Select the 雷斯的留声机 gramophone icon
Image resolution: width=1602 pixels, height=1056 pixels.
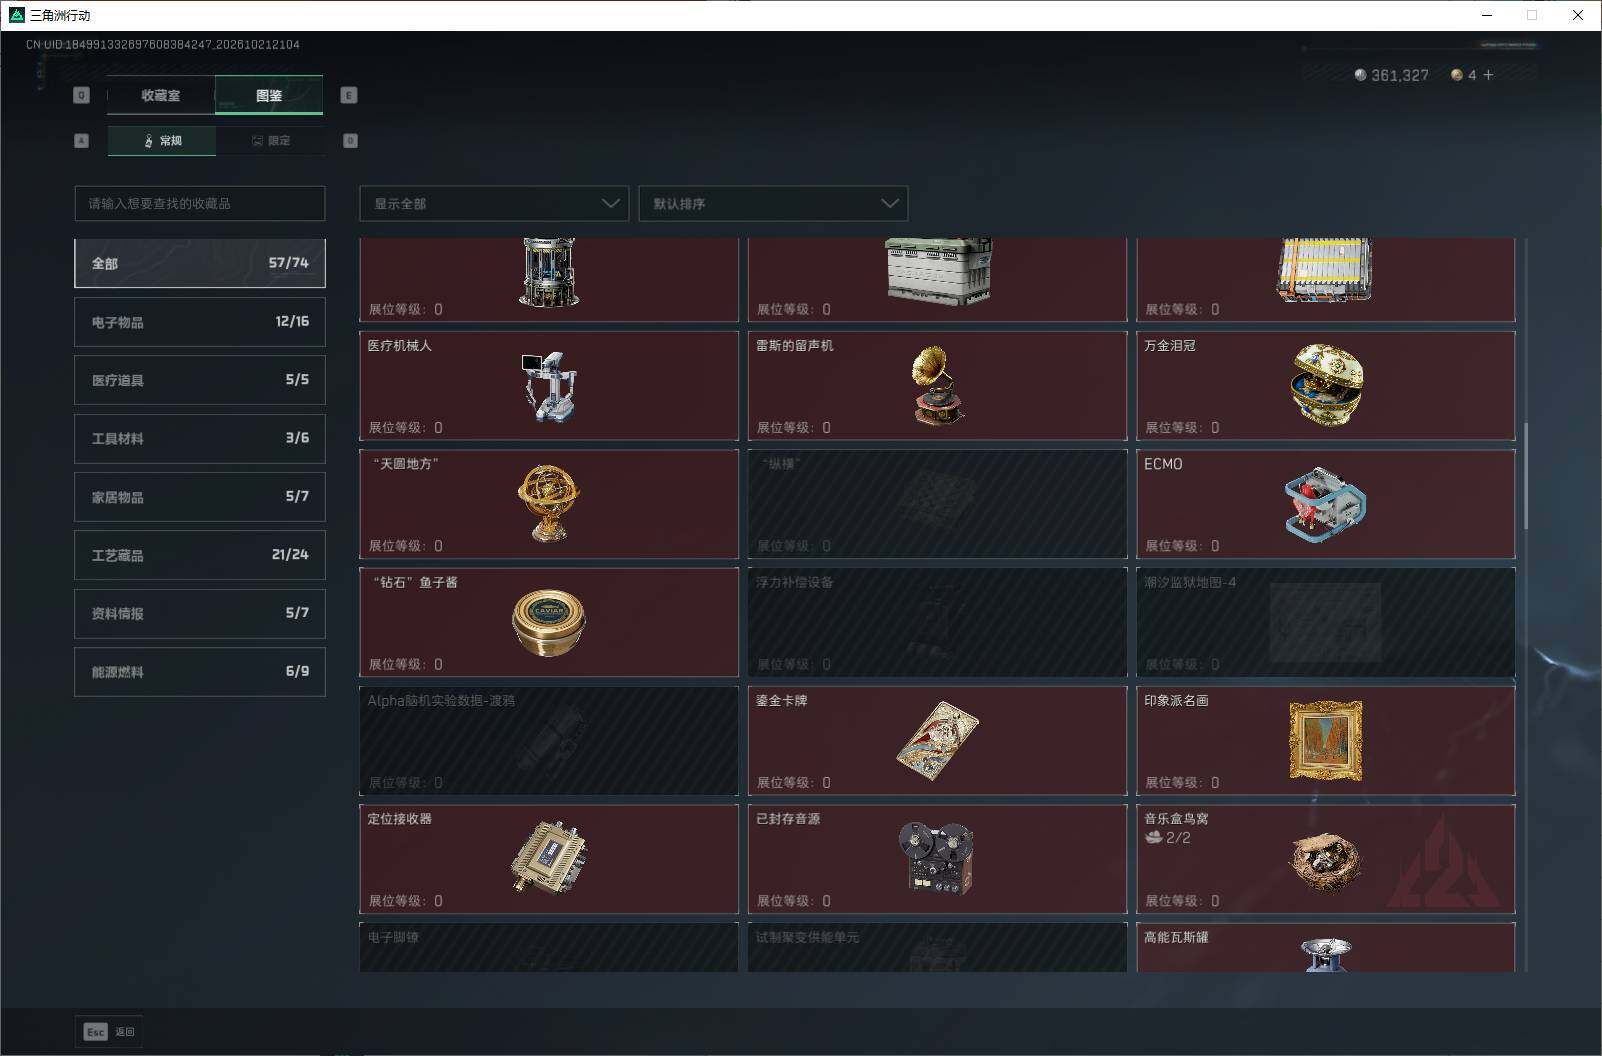point(937,385)
